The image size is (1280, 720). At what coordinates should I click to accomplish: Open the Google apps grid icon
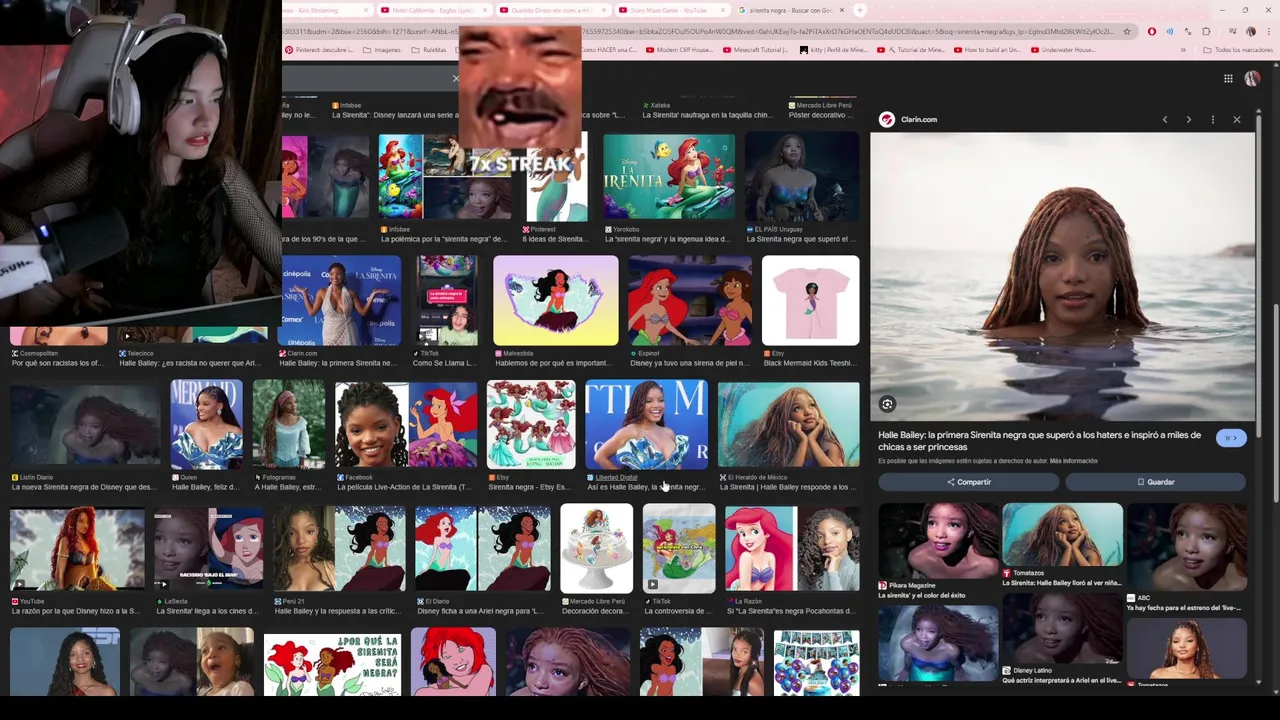tap(1228, 78)
